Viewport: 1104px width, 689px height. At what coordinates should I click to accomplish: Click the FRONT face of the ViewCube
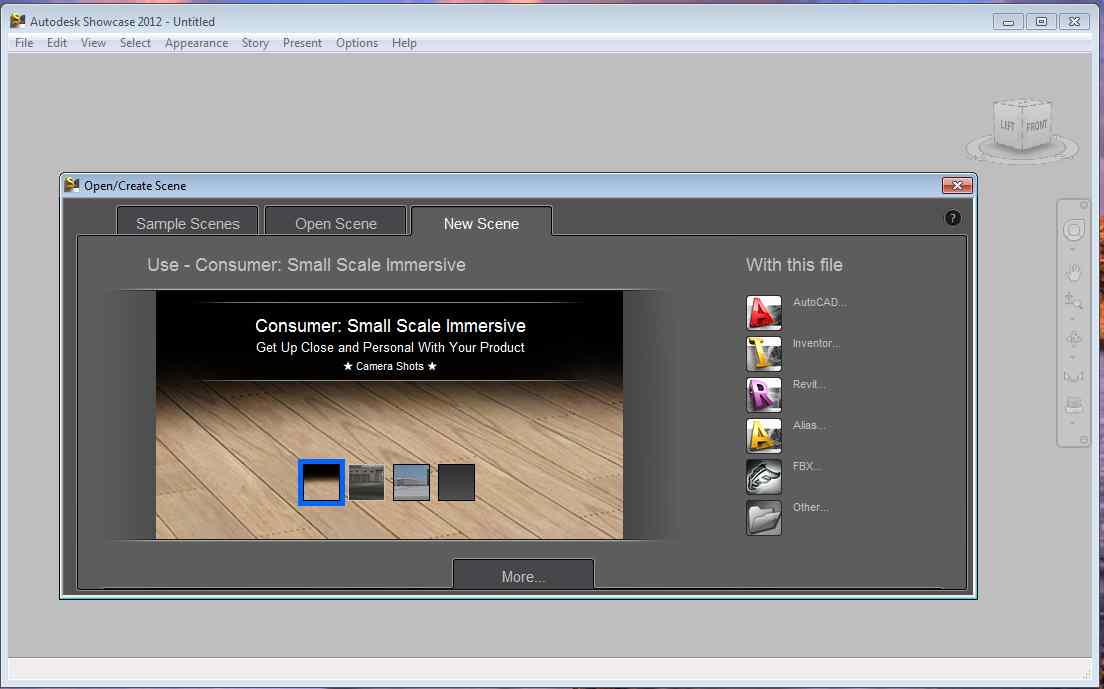[x=1036, y=127]
